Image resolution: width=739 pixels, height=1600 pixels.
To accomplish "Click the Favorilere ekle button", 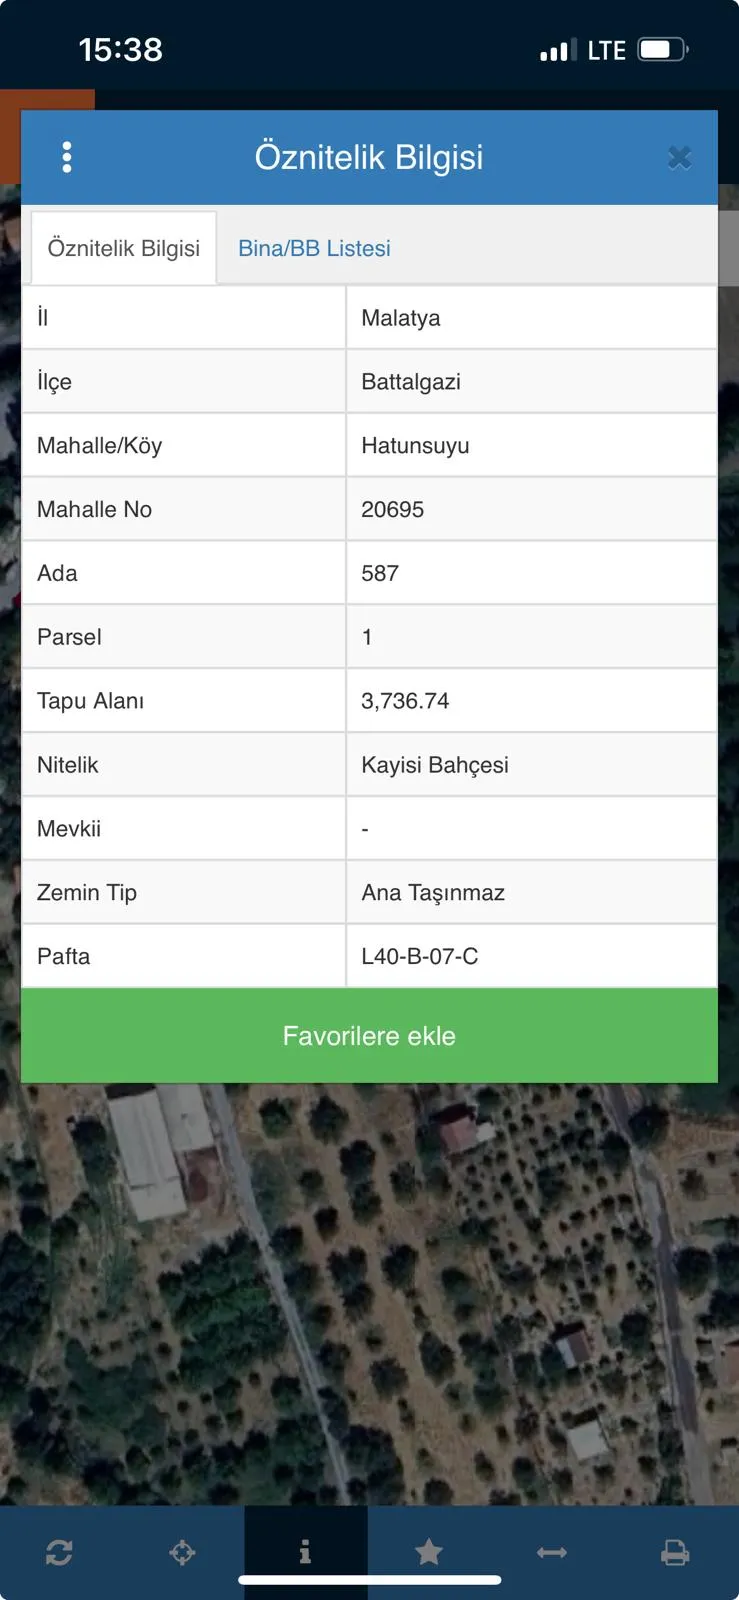I will [x=369, y=1036].
